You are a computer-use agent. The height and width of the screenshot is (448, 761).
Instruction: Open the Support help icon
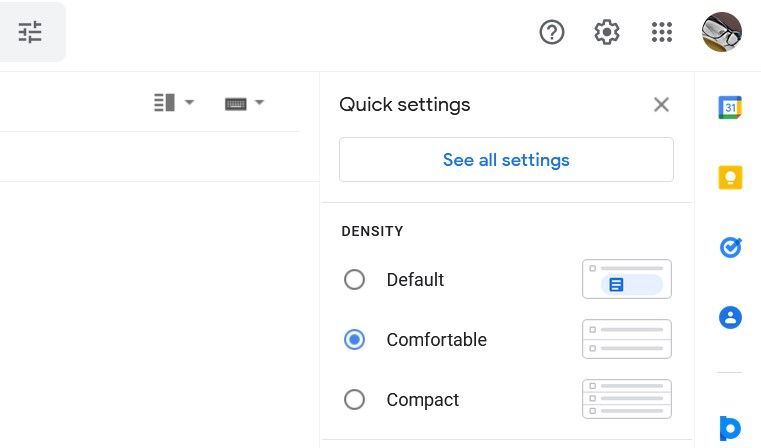[552, 32]
